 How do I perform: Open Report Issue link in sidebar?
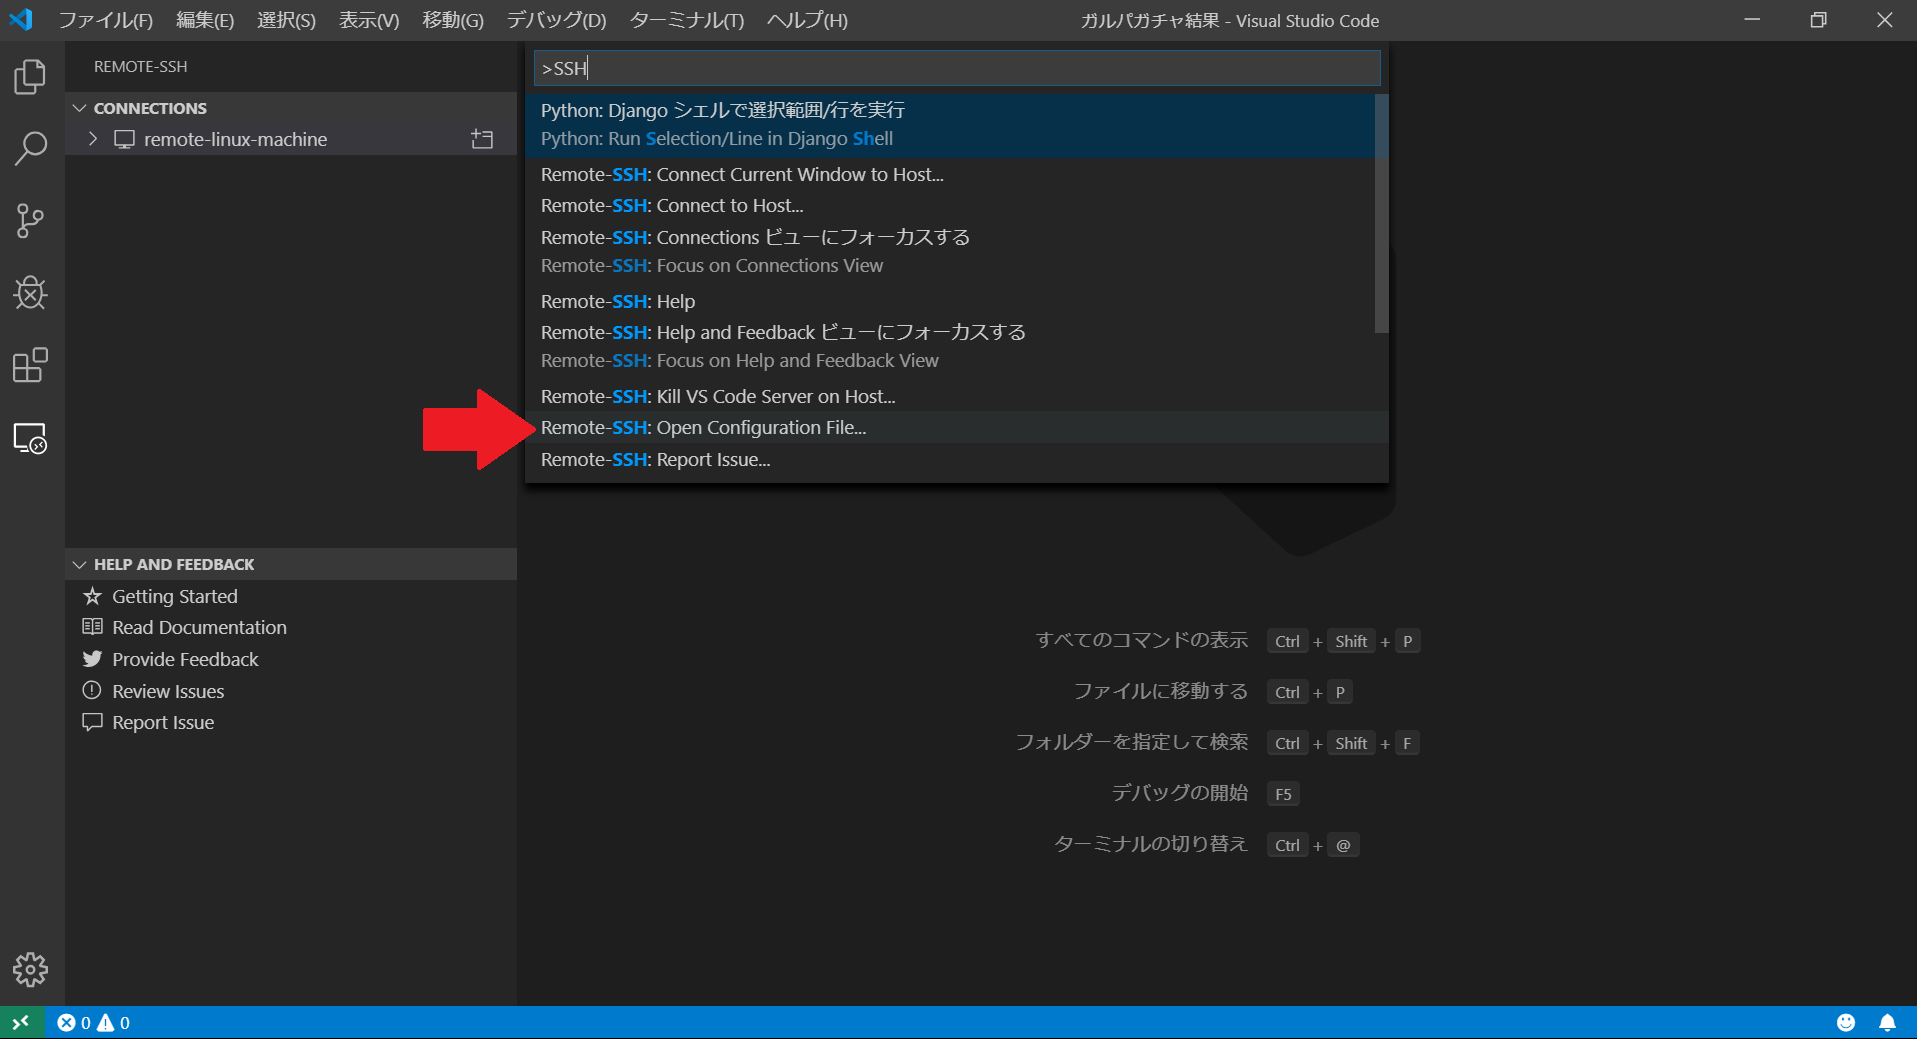point(163,722)
